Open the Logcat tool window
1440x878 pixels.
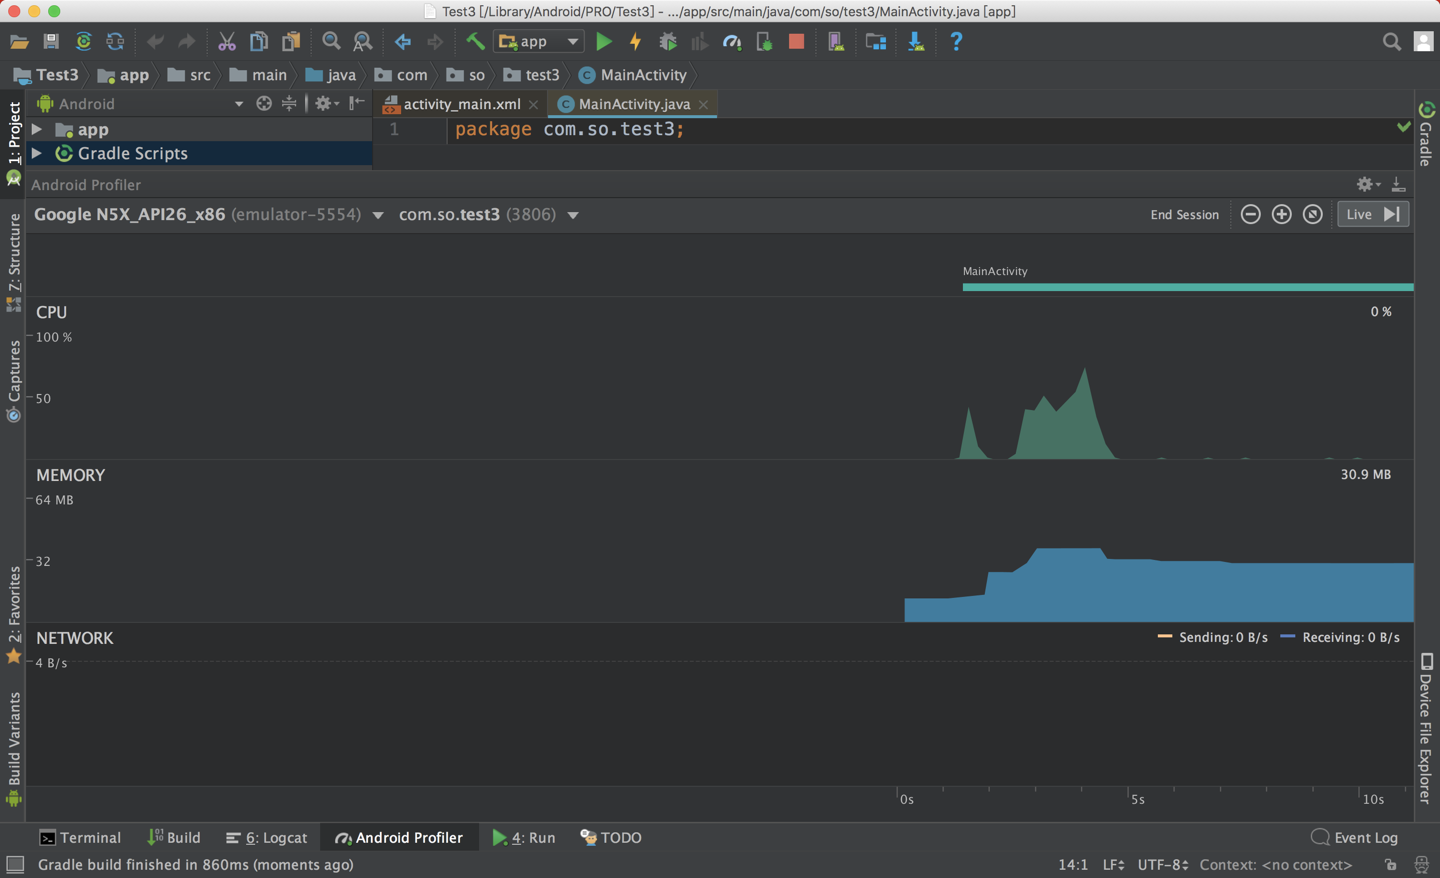(266, 838)
